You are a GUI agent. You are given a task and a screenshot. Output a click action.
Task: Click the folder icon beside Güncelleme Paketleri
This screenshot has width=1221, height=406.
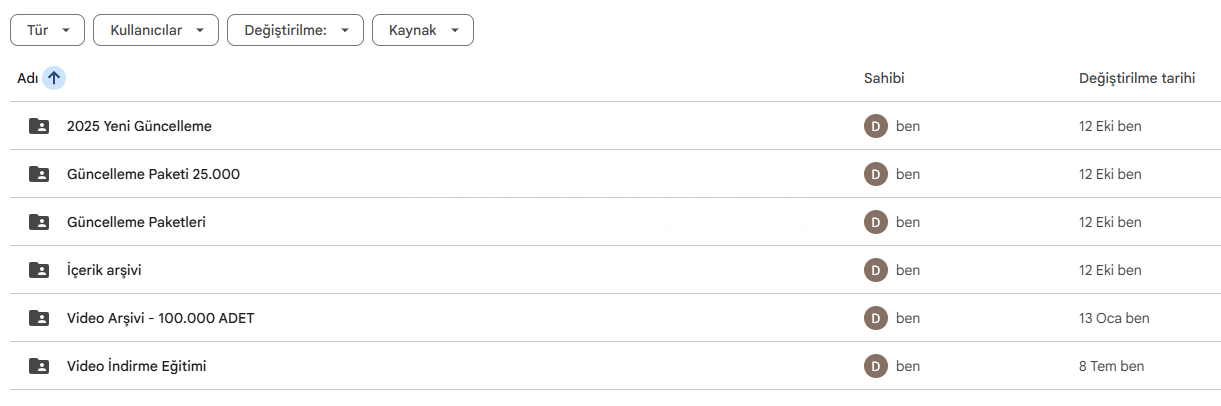point(39,222)
